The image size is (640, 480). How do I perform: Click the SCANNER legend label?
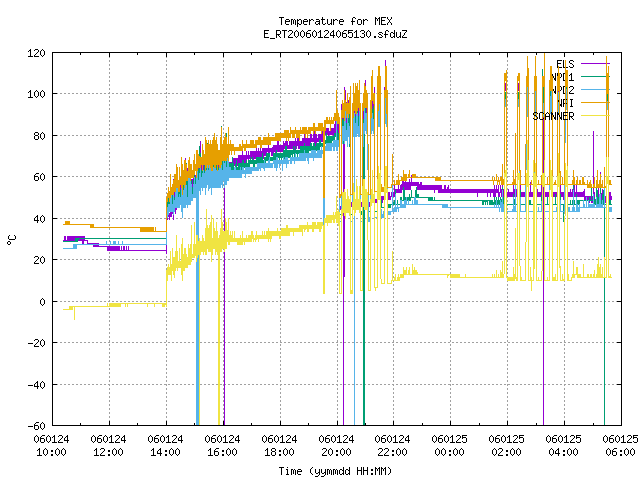pyautogui.click(x=553, y=116)
